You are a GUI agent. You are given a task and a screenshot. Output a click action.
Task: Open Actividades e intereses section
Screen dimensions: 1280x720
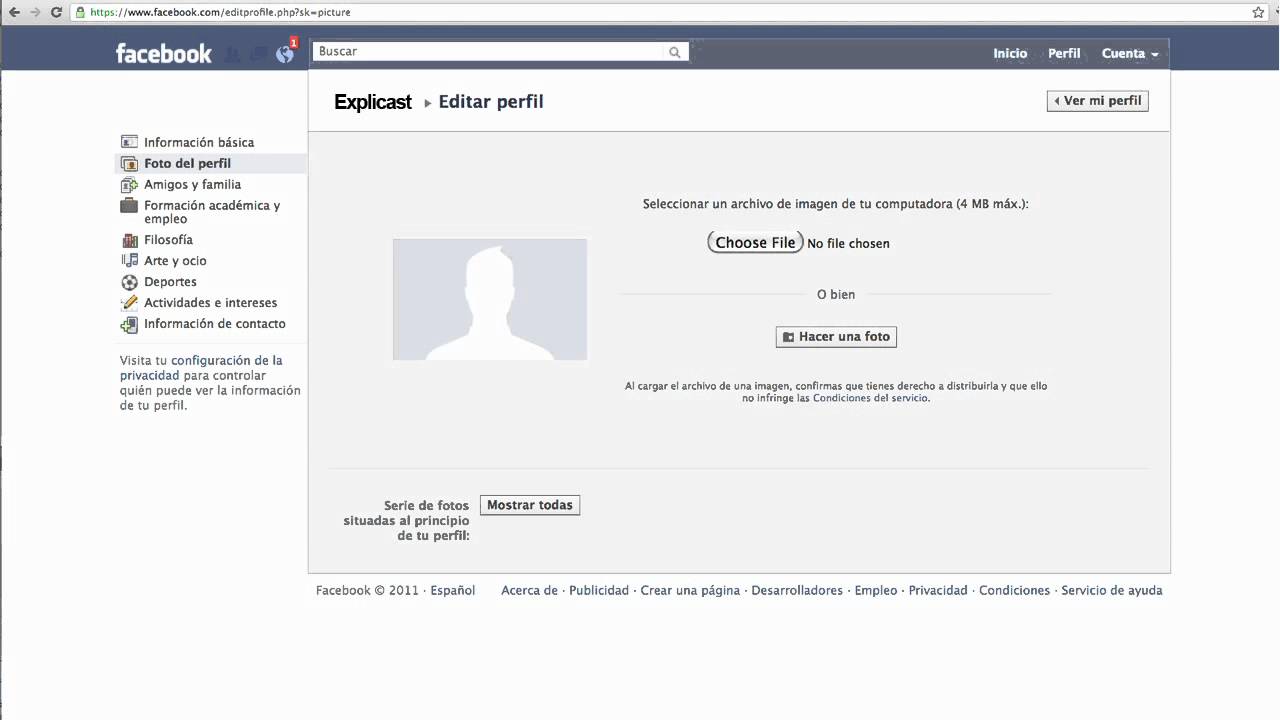click(210, 303)
